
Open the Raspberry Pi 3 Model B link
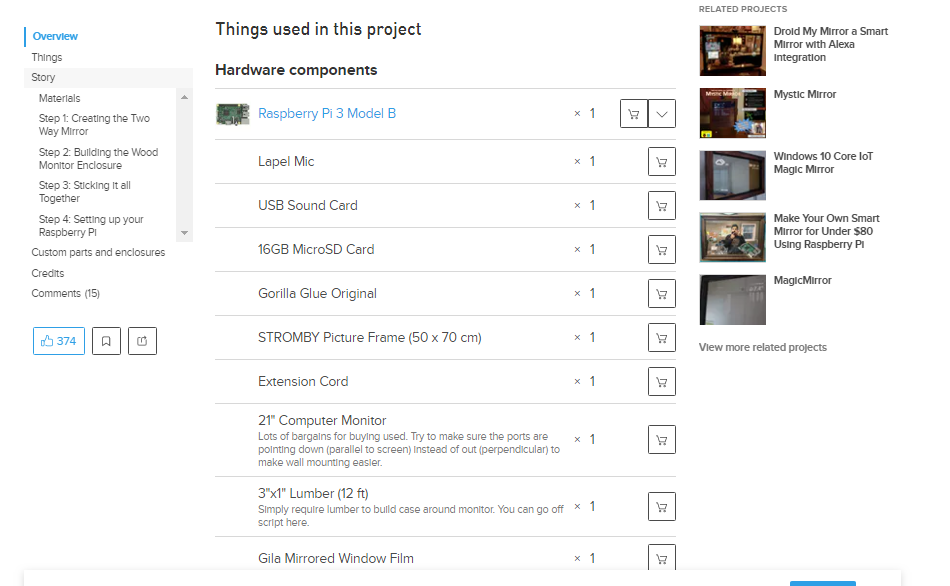(327, 113)
